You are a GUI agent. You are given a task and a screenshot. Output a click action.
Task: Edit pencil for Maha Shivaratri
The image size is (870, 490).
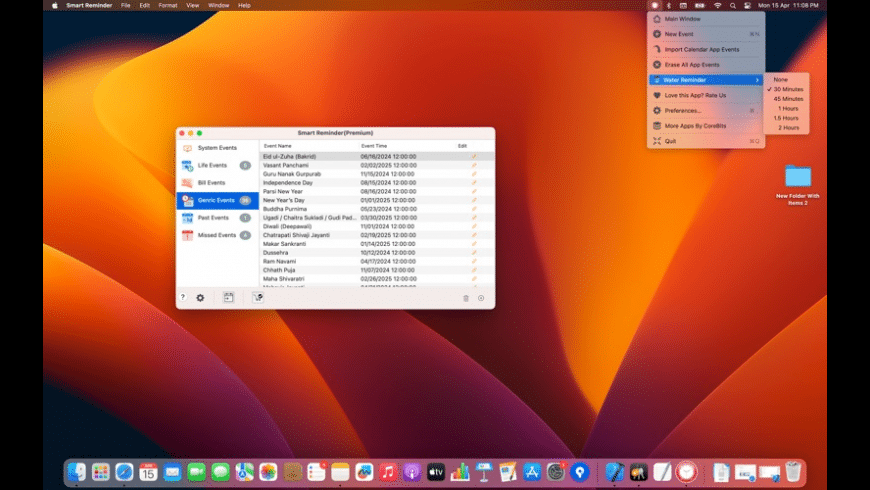[474, 279]
